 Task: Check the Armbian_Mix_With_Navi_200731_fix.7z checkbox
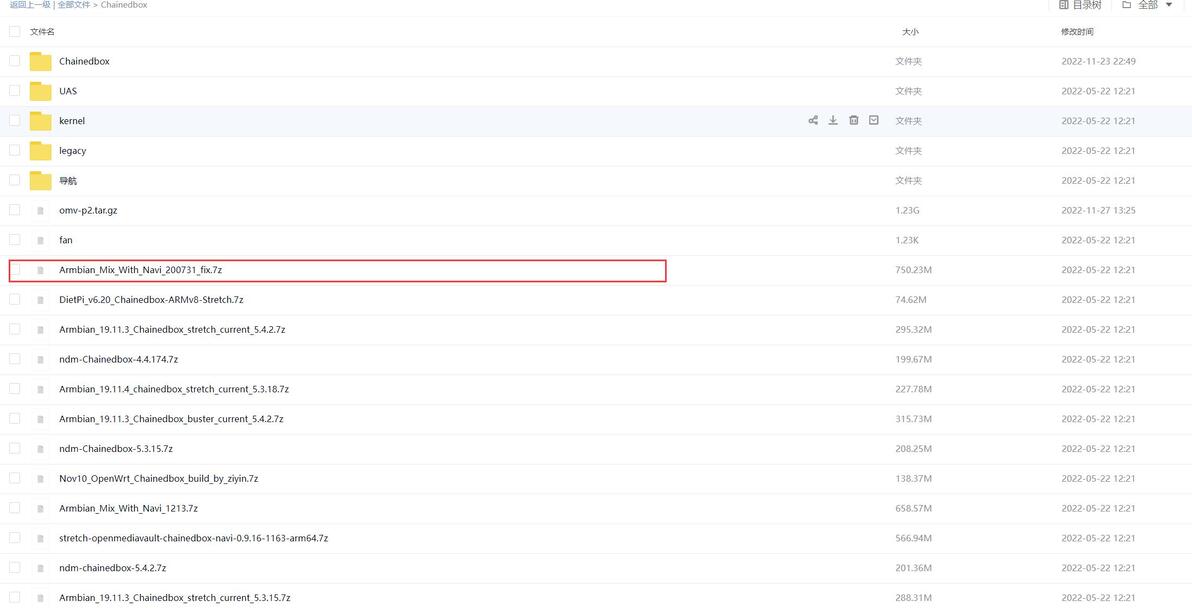14,269
